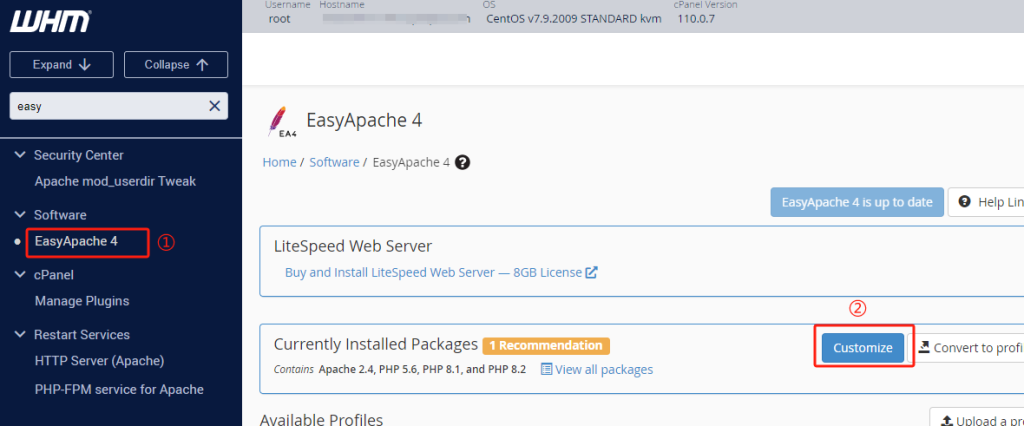Click list icon beside View all packages
The image size is (1024, 426).
(546, 369)
